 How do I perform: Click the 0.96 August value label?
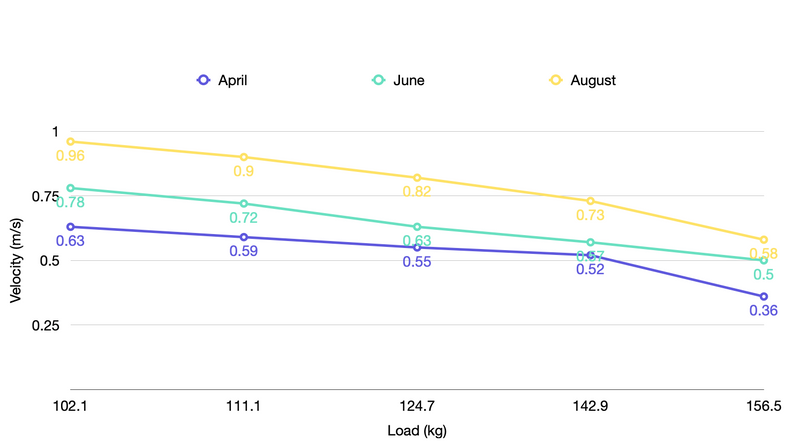(x=70, y=156)
